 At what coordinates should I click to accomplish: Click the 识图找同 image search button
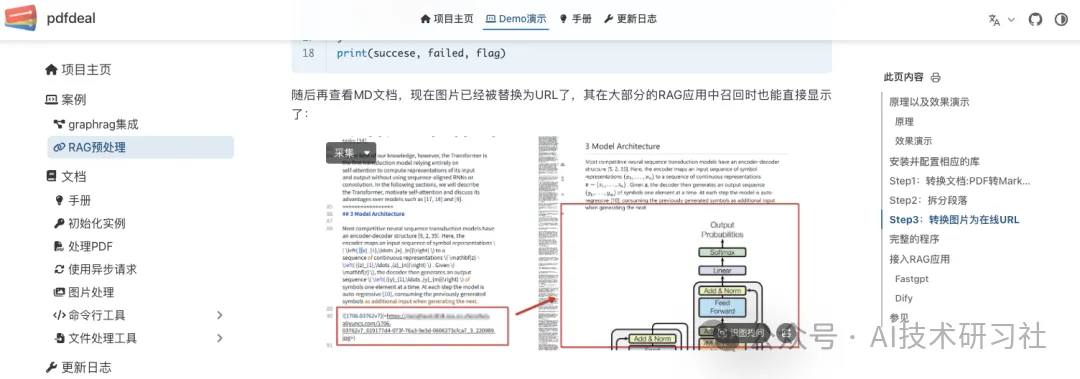pyautogui.click(x=741, y=332)
